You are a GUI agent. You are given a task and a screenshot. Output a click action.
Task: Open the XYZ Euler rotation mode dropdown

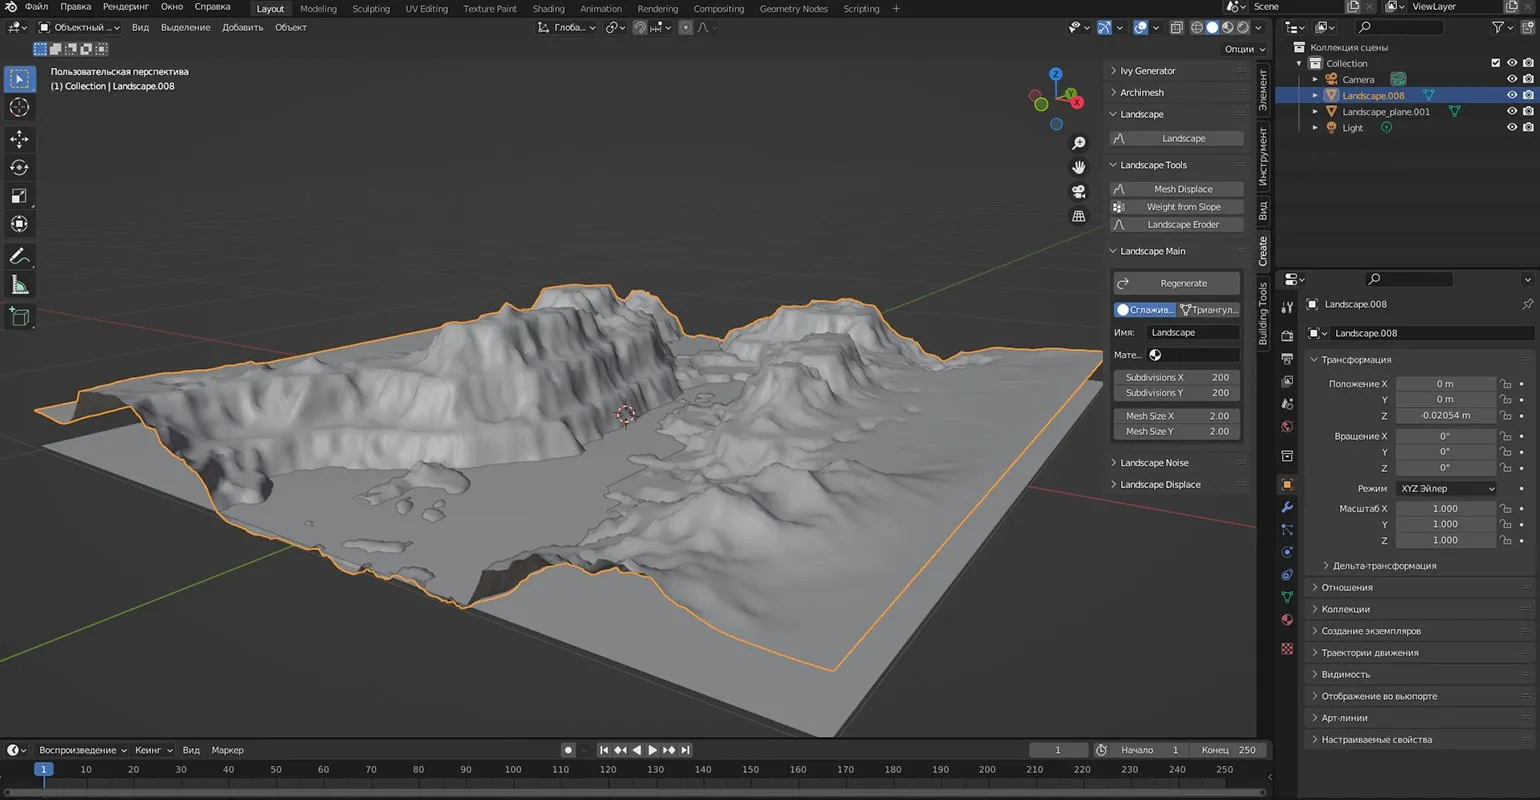1446,488
